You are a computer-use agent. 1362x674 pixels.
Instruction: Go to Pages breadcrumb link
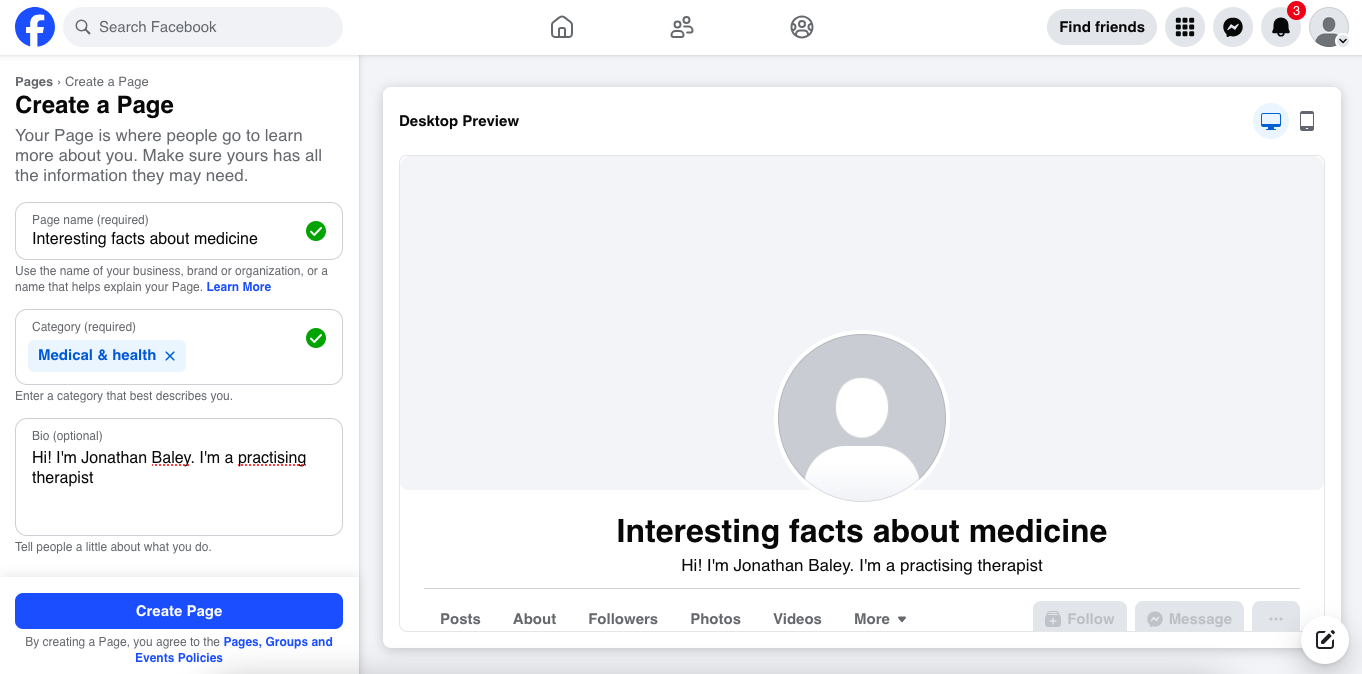click(x=34, y=82)
